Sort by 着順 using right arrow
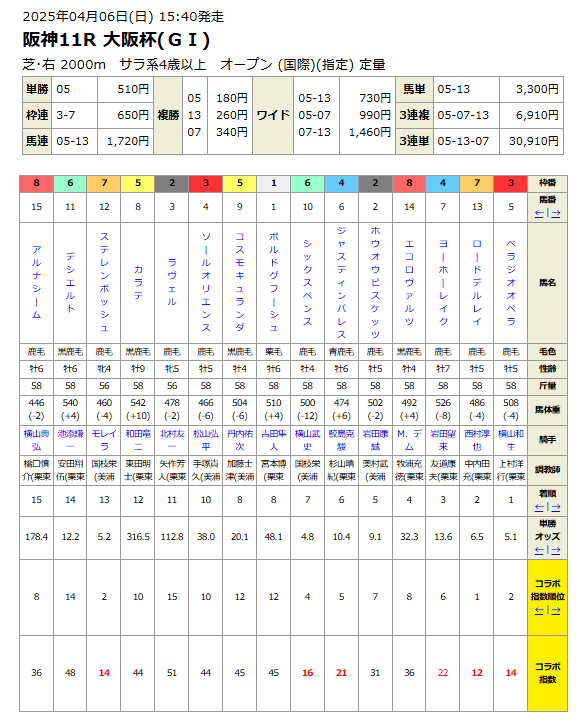Viewport: 579px width, 727px height. coord(555,508)
